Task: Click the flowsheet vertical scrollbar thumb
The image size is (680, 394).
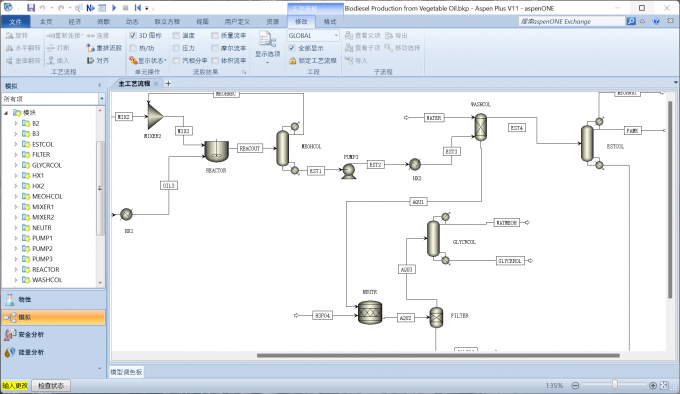Action: point(670,200)
